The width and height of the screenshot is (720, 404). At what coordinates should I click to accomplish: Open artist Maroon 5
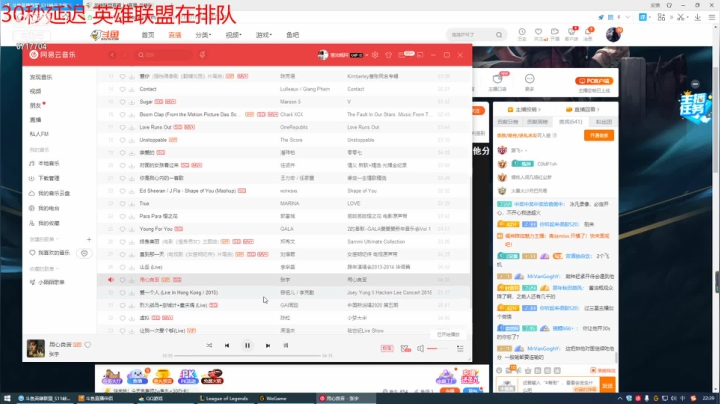pos(290,102)
